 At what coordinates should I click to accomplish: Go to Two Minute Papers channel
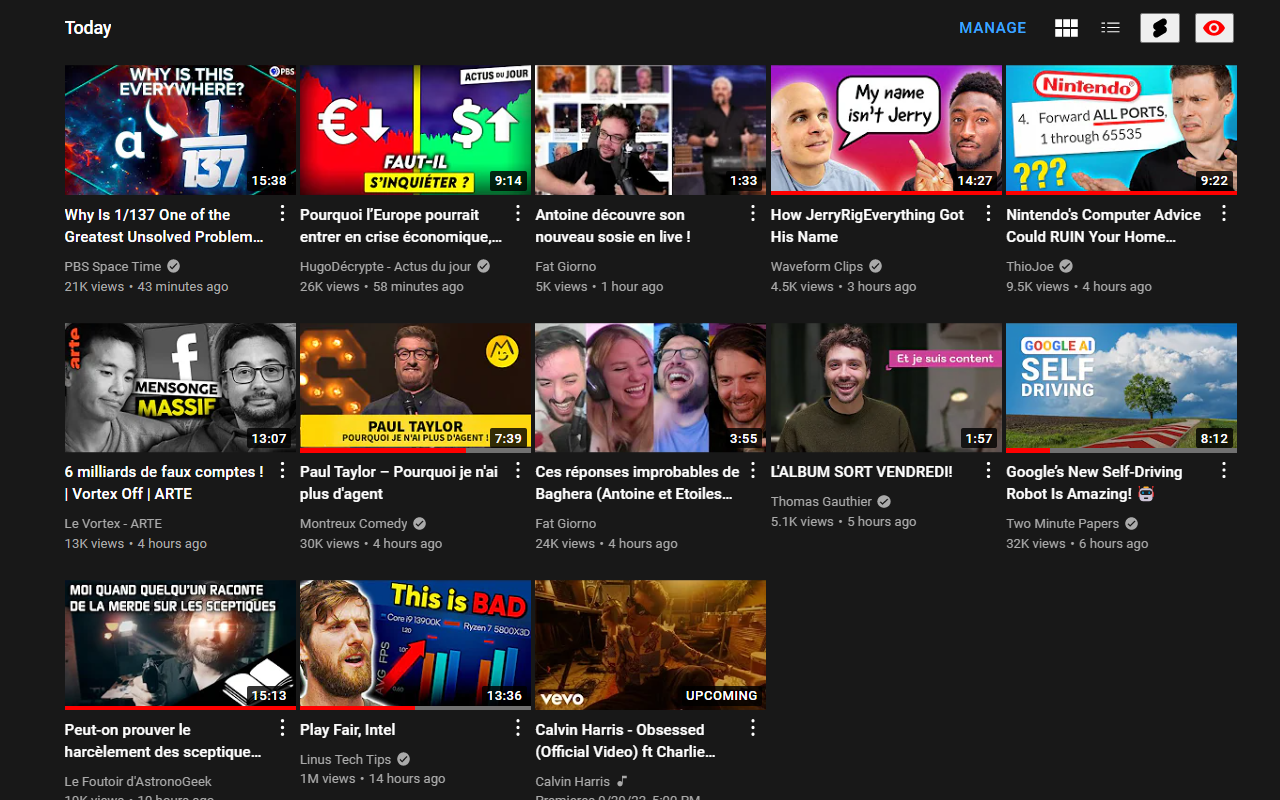[1063, 523]
